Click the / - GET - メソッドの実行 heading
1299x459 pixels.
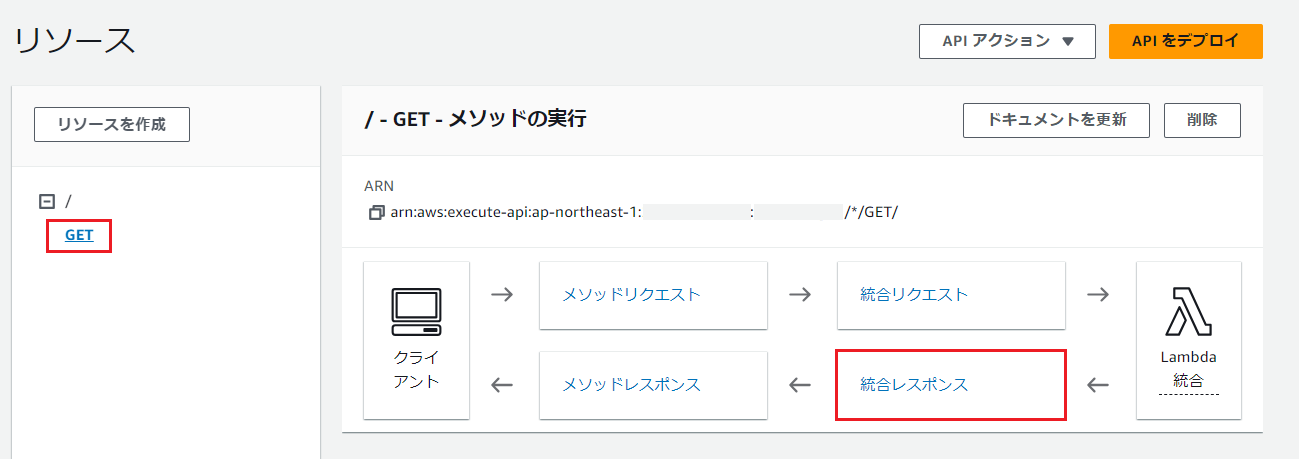point(475,120)
